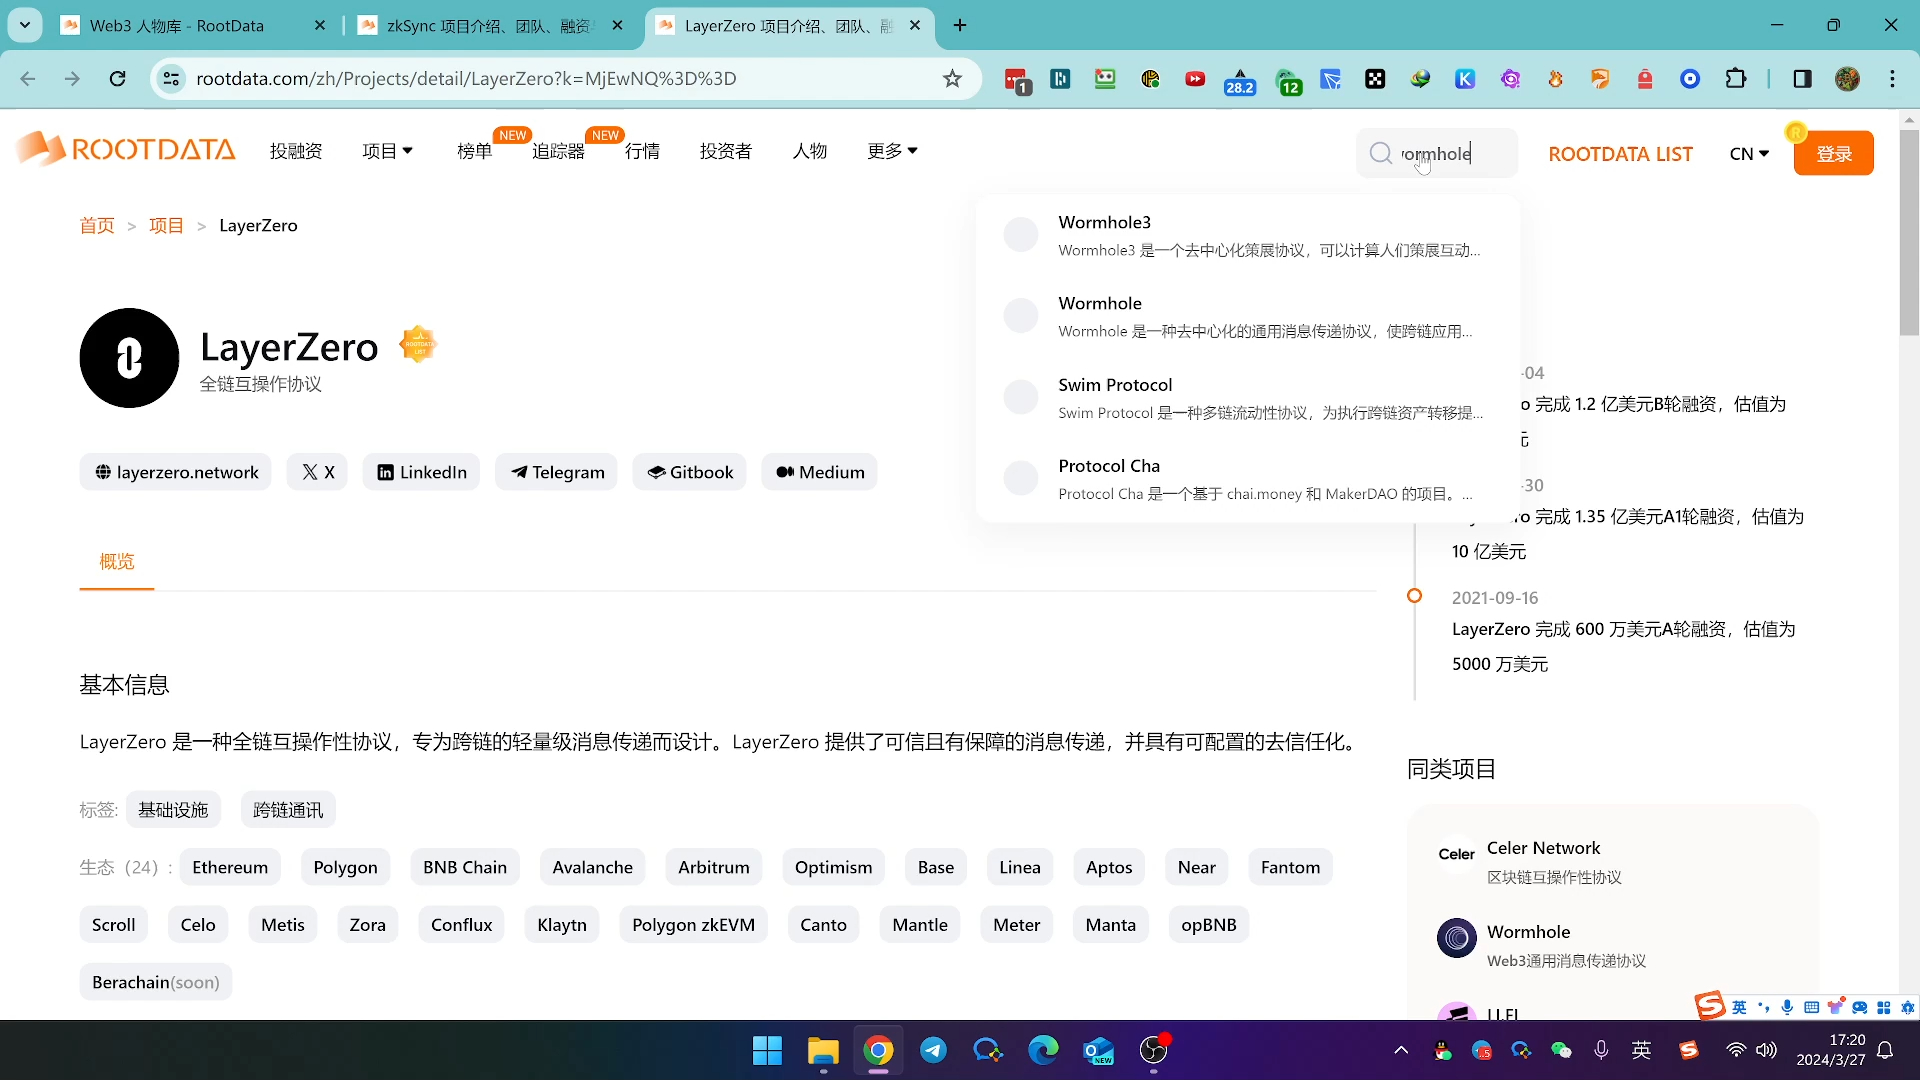Select the 概览 tab on LayerZero

click(117, 560)
